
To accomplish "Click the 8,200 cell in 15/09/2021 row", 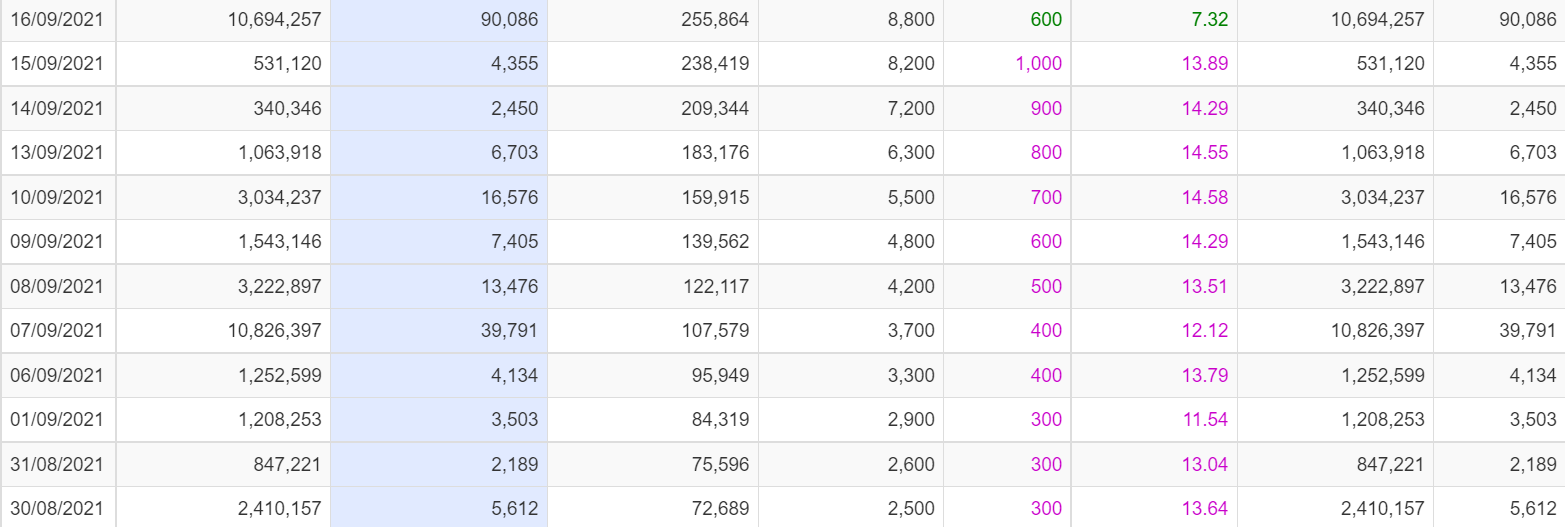I will pyautogui.click(x=911, y=64).
